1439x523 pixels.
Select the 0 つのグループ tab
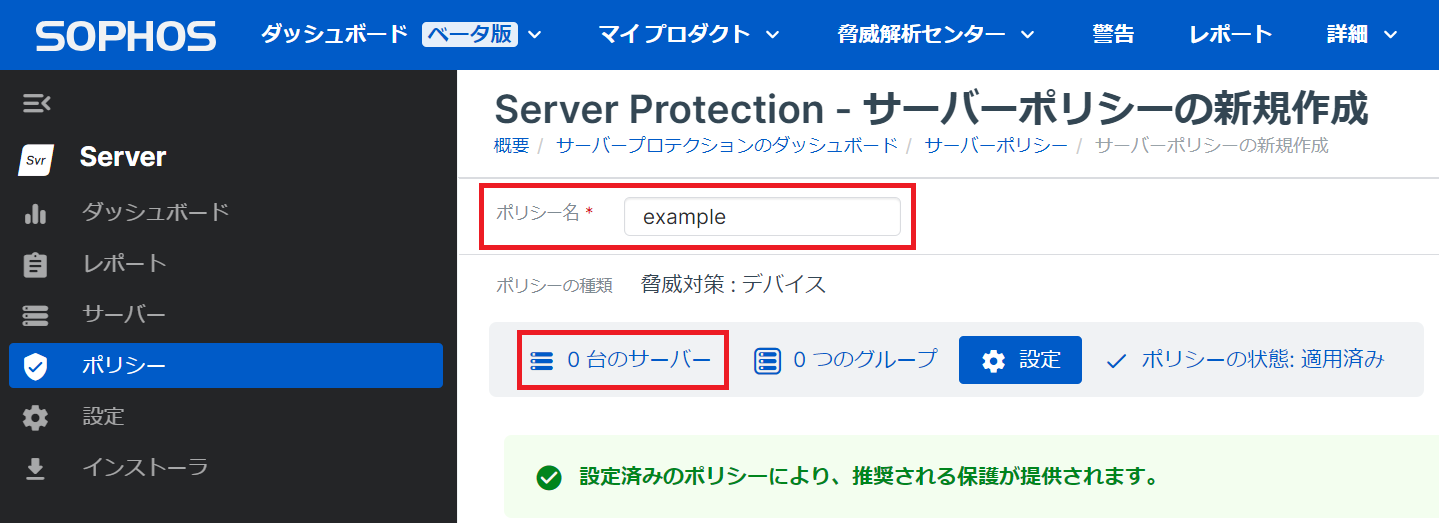[846, 360]
